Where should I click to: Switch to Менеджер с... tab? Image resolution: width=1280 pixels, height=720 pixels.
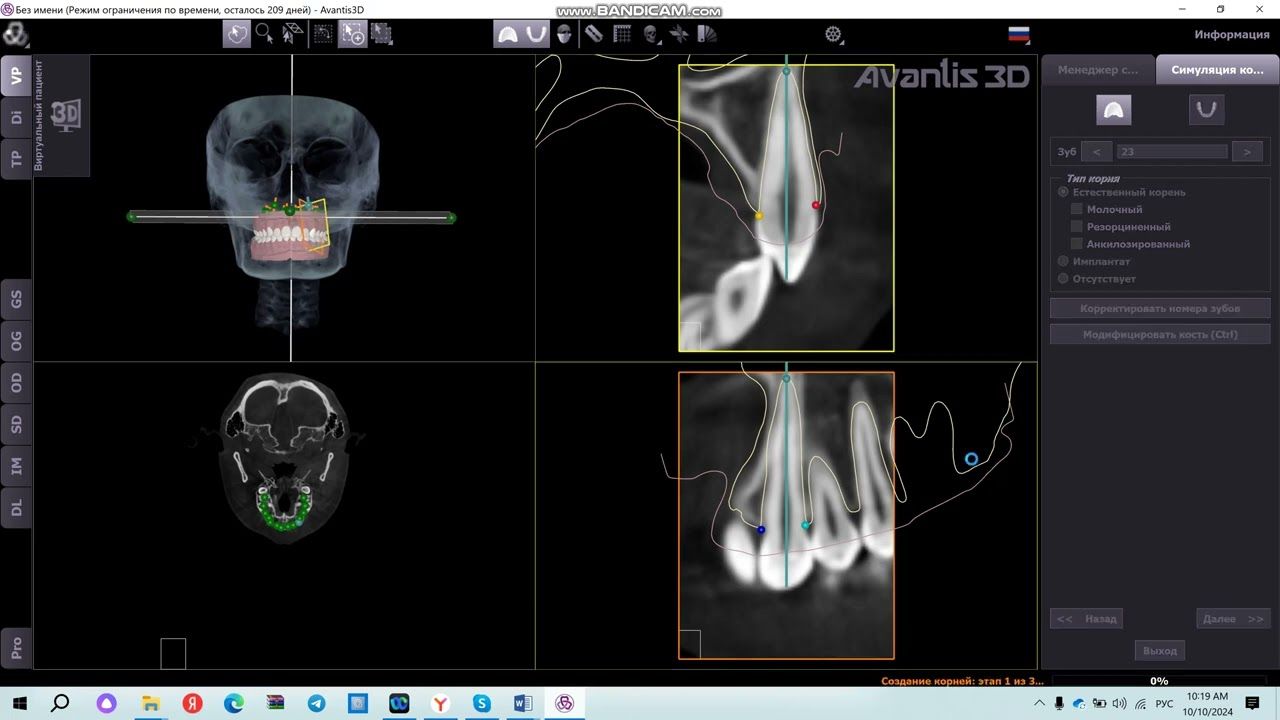tap(1098, 70)
